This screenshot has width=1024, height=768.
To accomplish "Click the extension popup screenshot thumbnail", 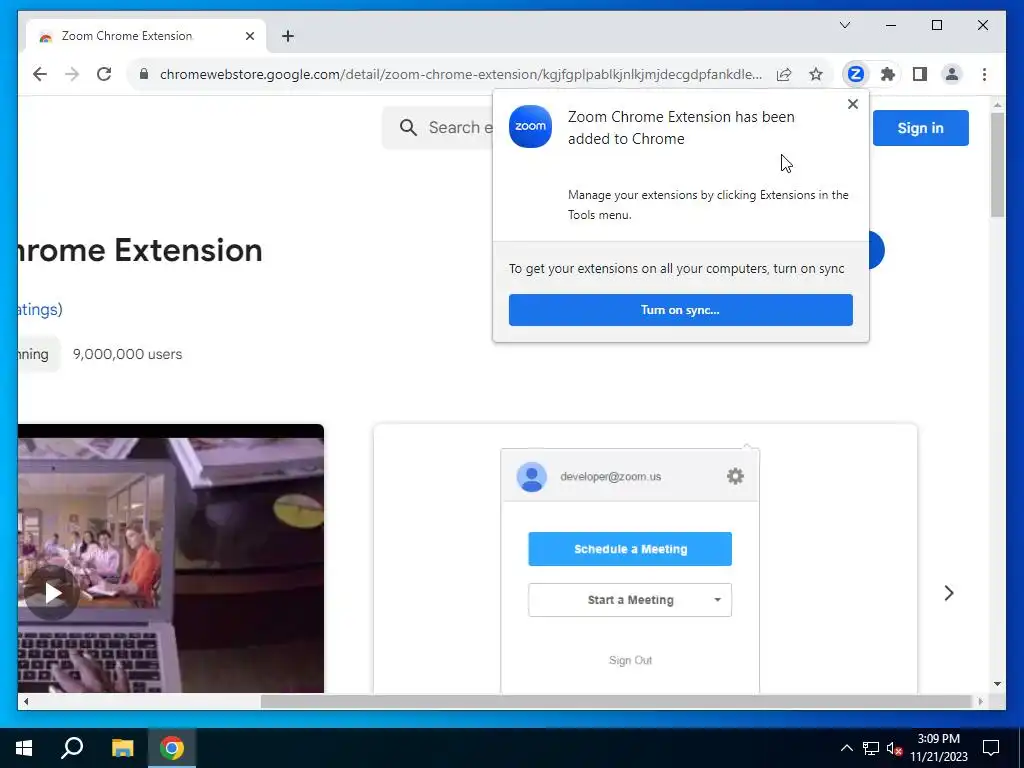I will click(645, 559).
